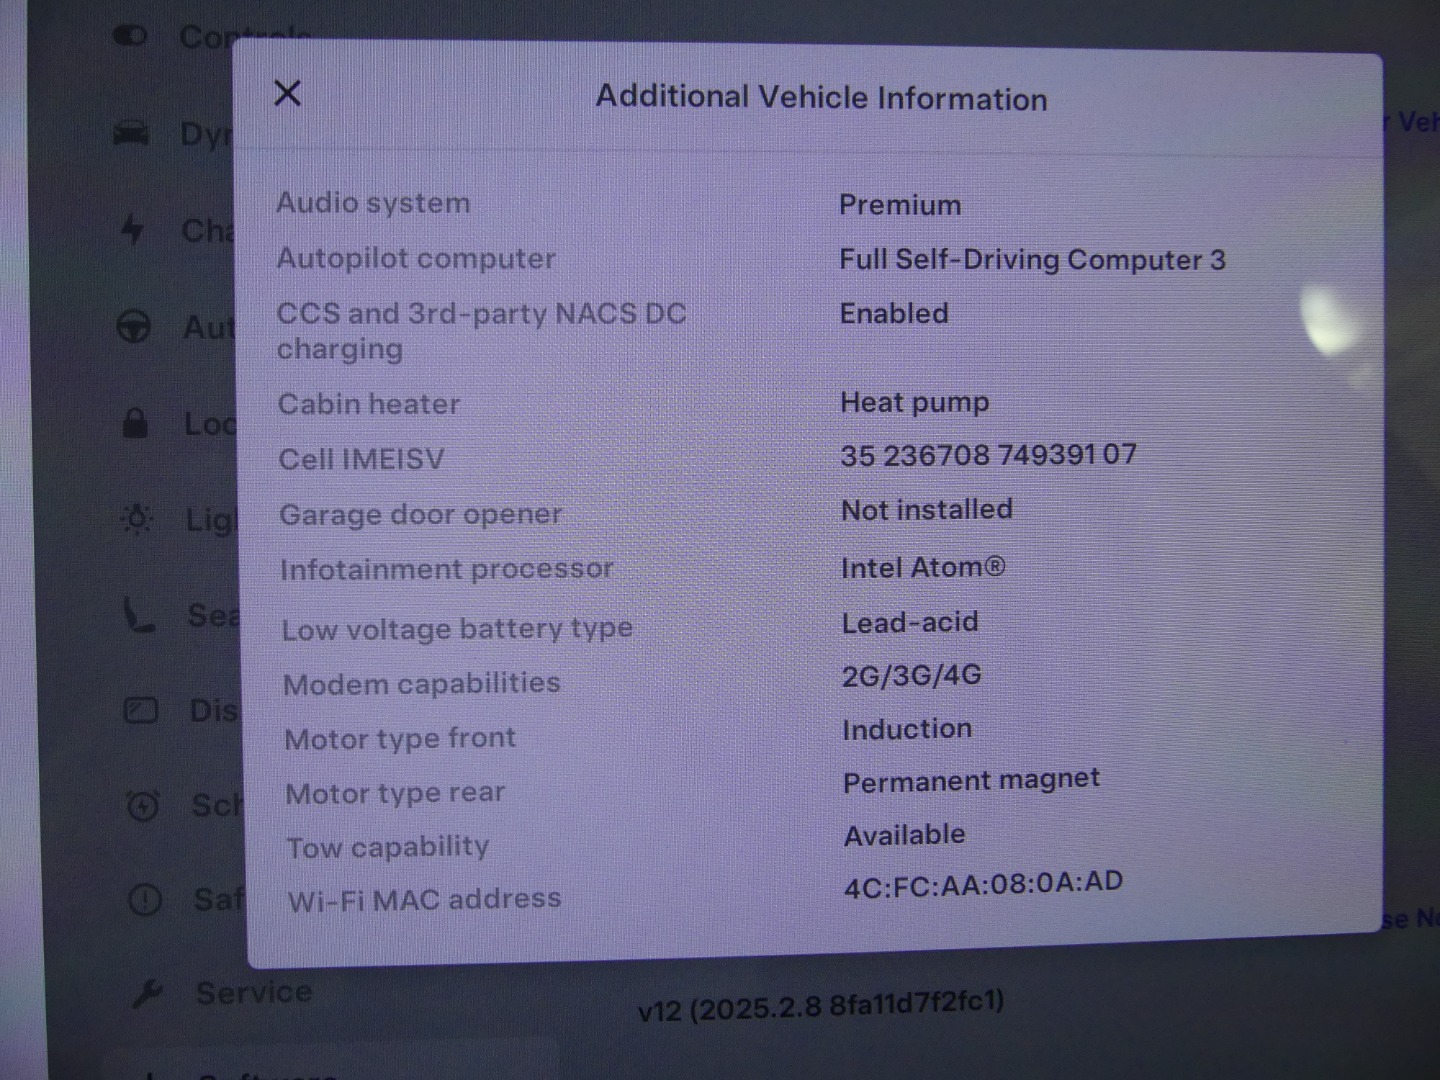Select the Safety exclamation icon
This screenshot has width=1440, height=1080.
[145, 900]
